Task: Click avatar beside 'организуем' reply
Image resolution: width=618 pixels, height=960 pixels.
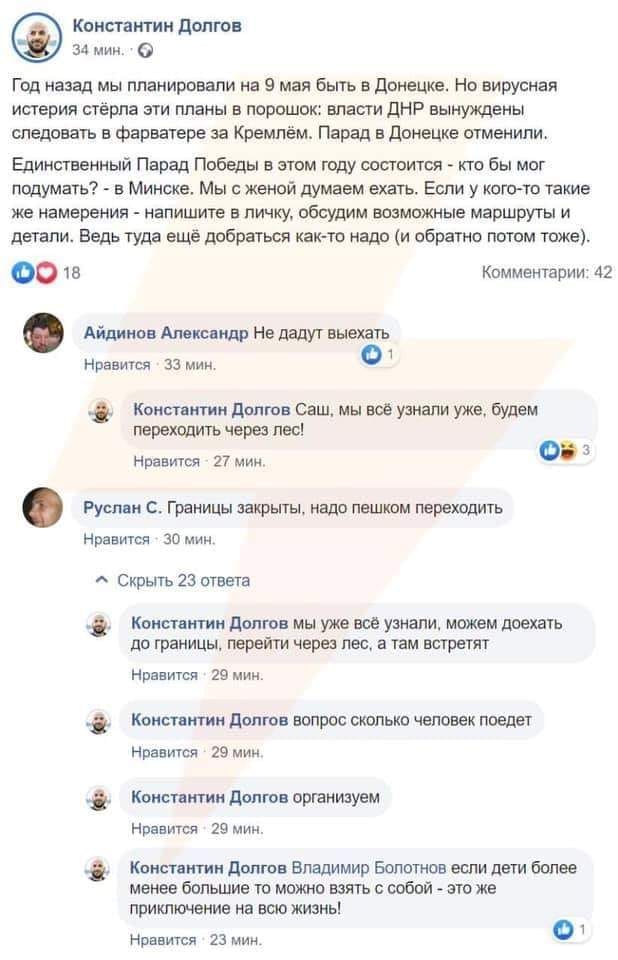Action: 98,797
